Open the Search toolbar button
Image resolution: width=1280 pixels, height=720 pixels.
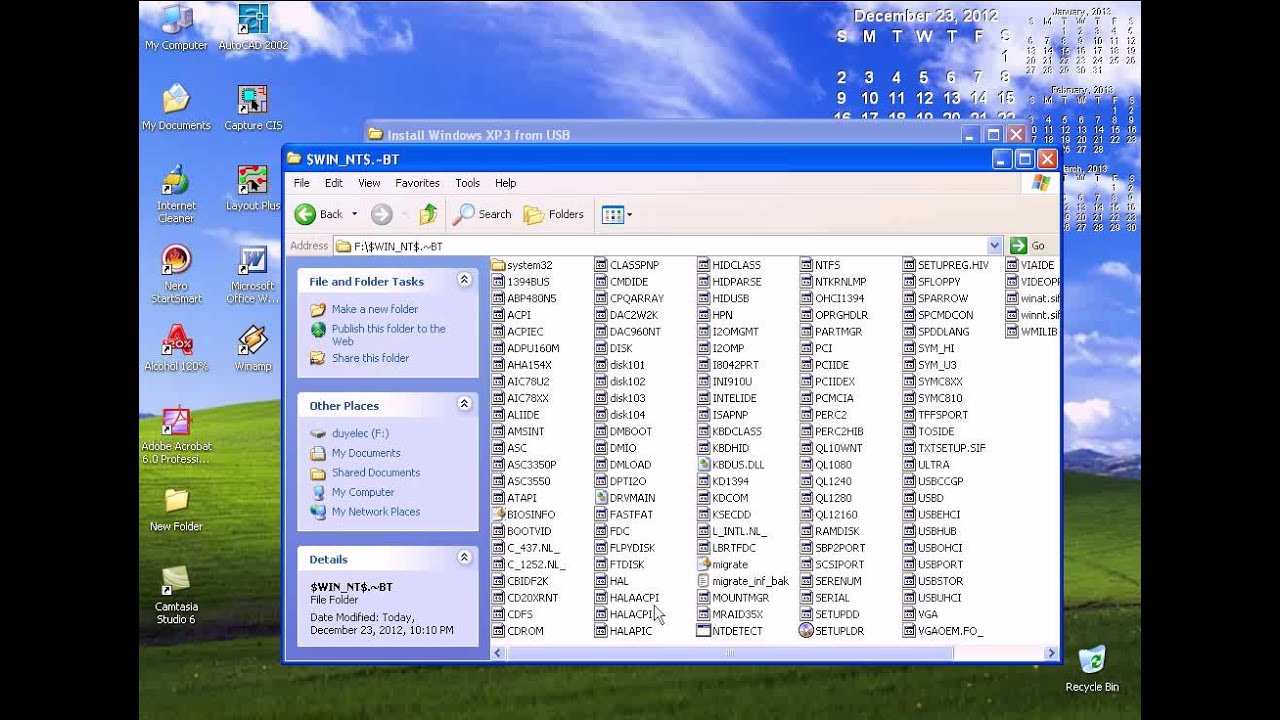point(482,214)
